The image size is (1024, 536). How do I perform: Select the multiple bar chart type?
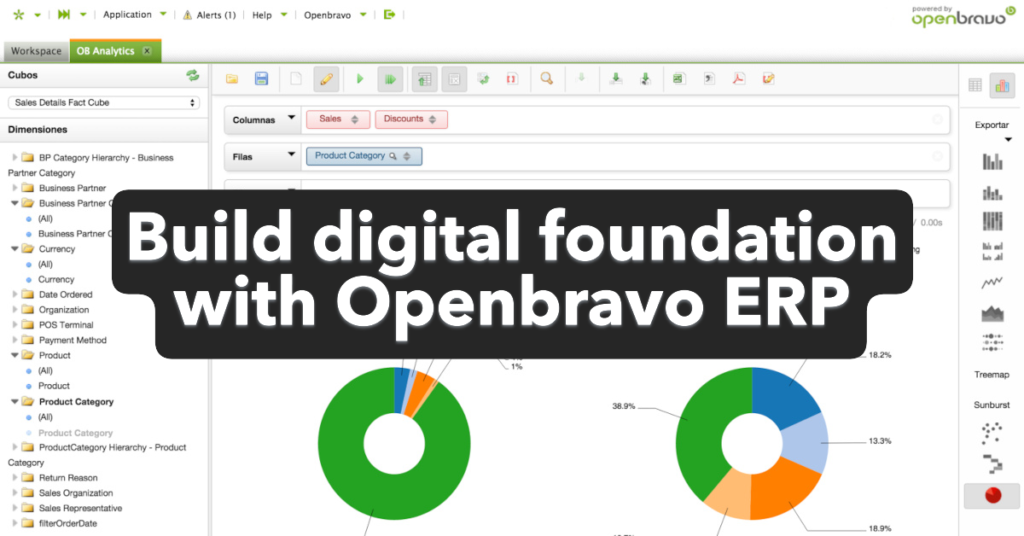[x=992, y=251]
